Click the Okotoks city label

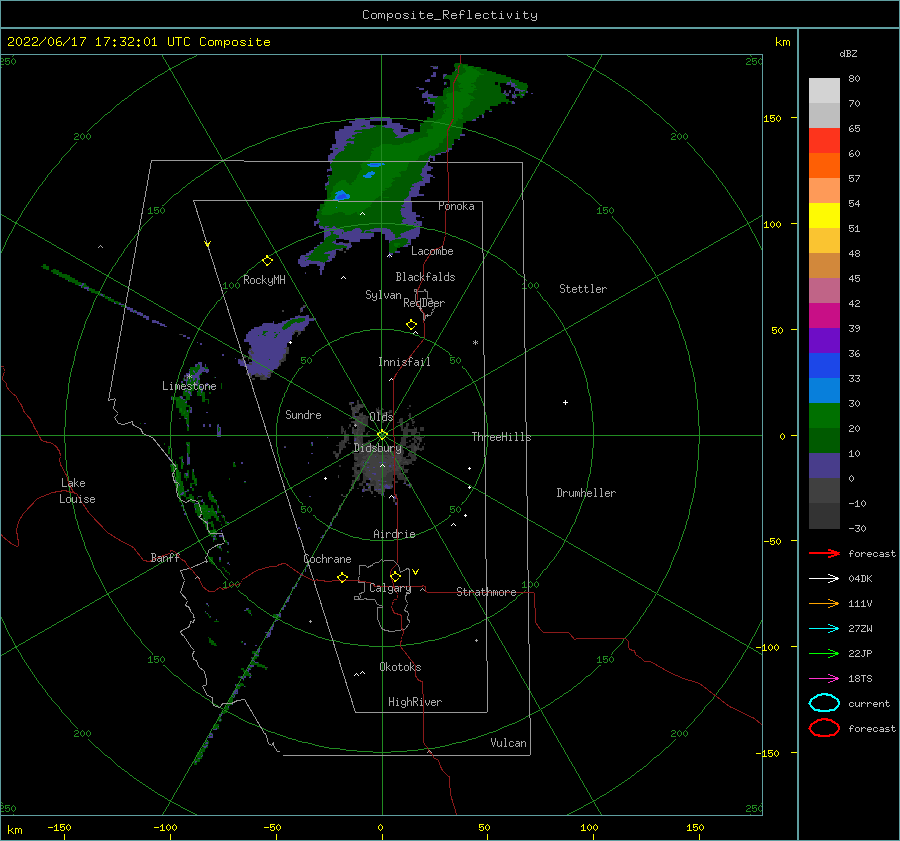[400, 667]
